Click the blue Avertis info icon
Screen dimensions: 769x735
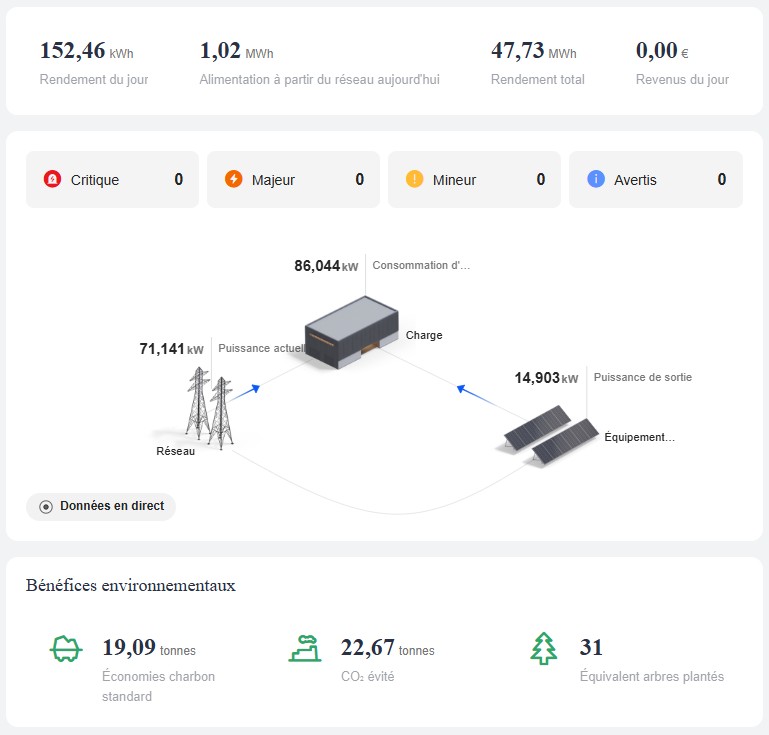(596, 180)
